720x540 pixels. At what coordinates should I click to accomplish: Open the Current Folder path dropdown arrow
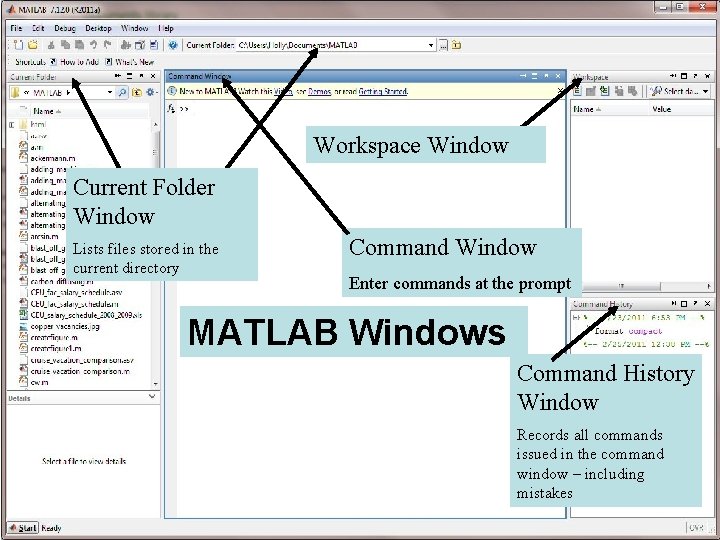point(431,45)
